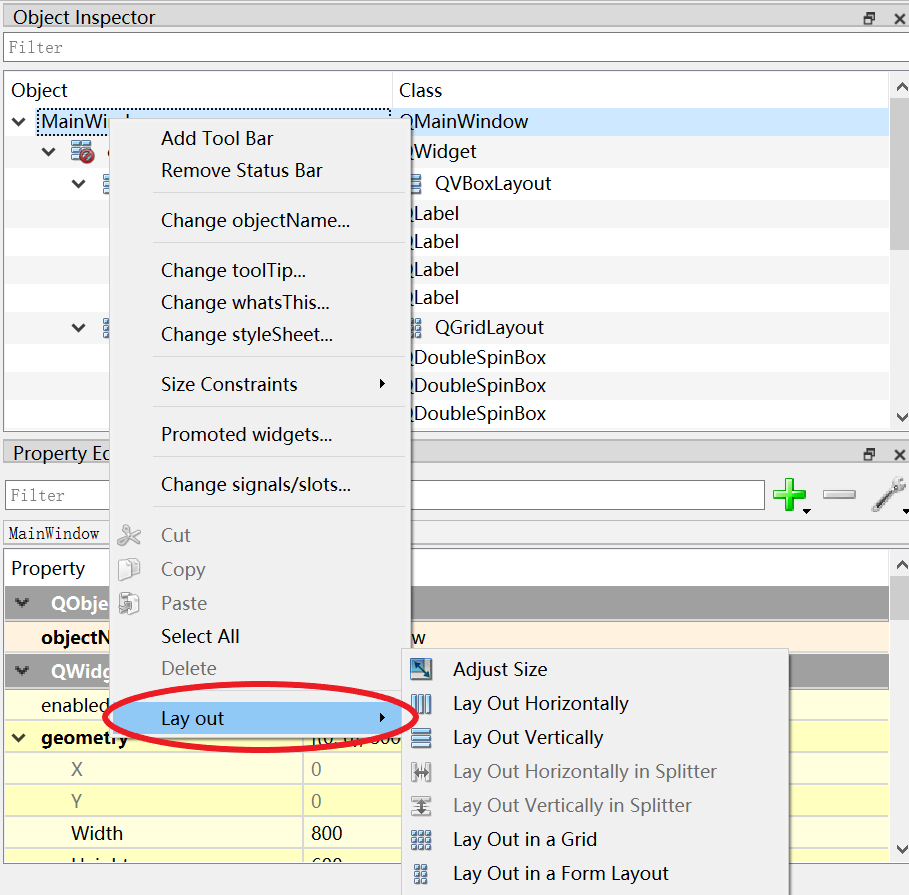Click Object Inspector vertical scrollbar thumb

[x=899, y=174]
